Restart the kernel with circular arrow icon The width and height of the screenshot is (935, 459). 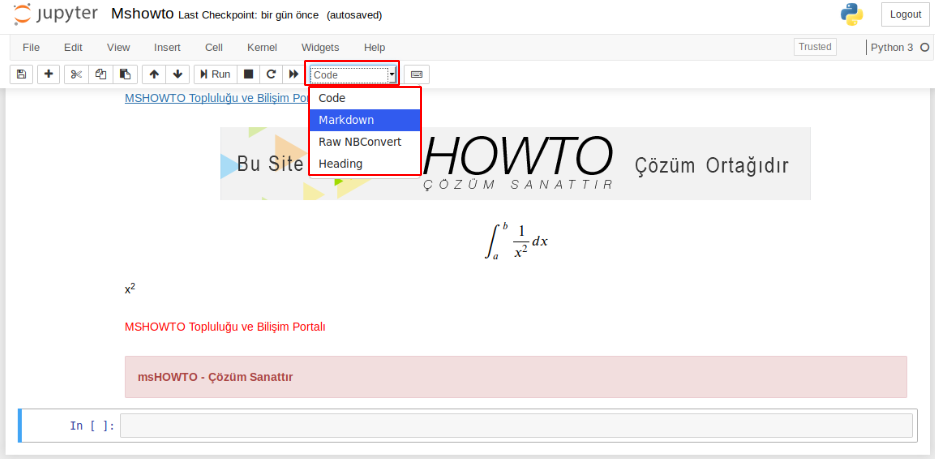271,75
